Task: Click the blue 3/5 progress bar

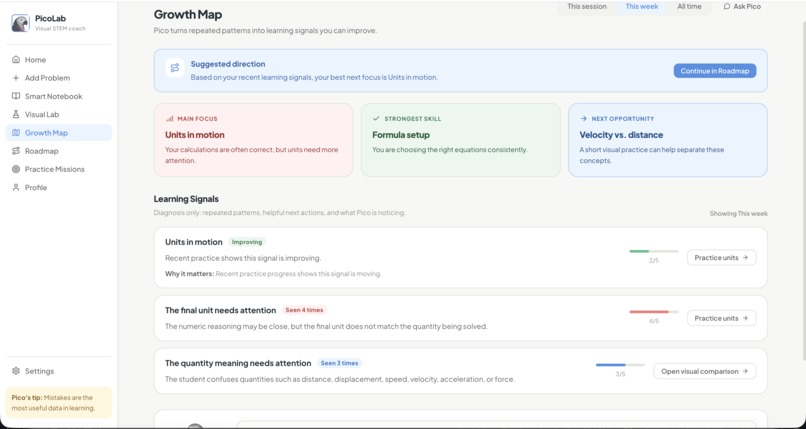Action: pos(620,365)
